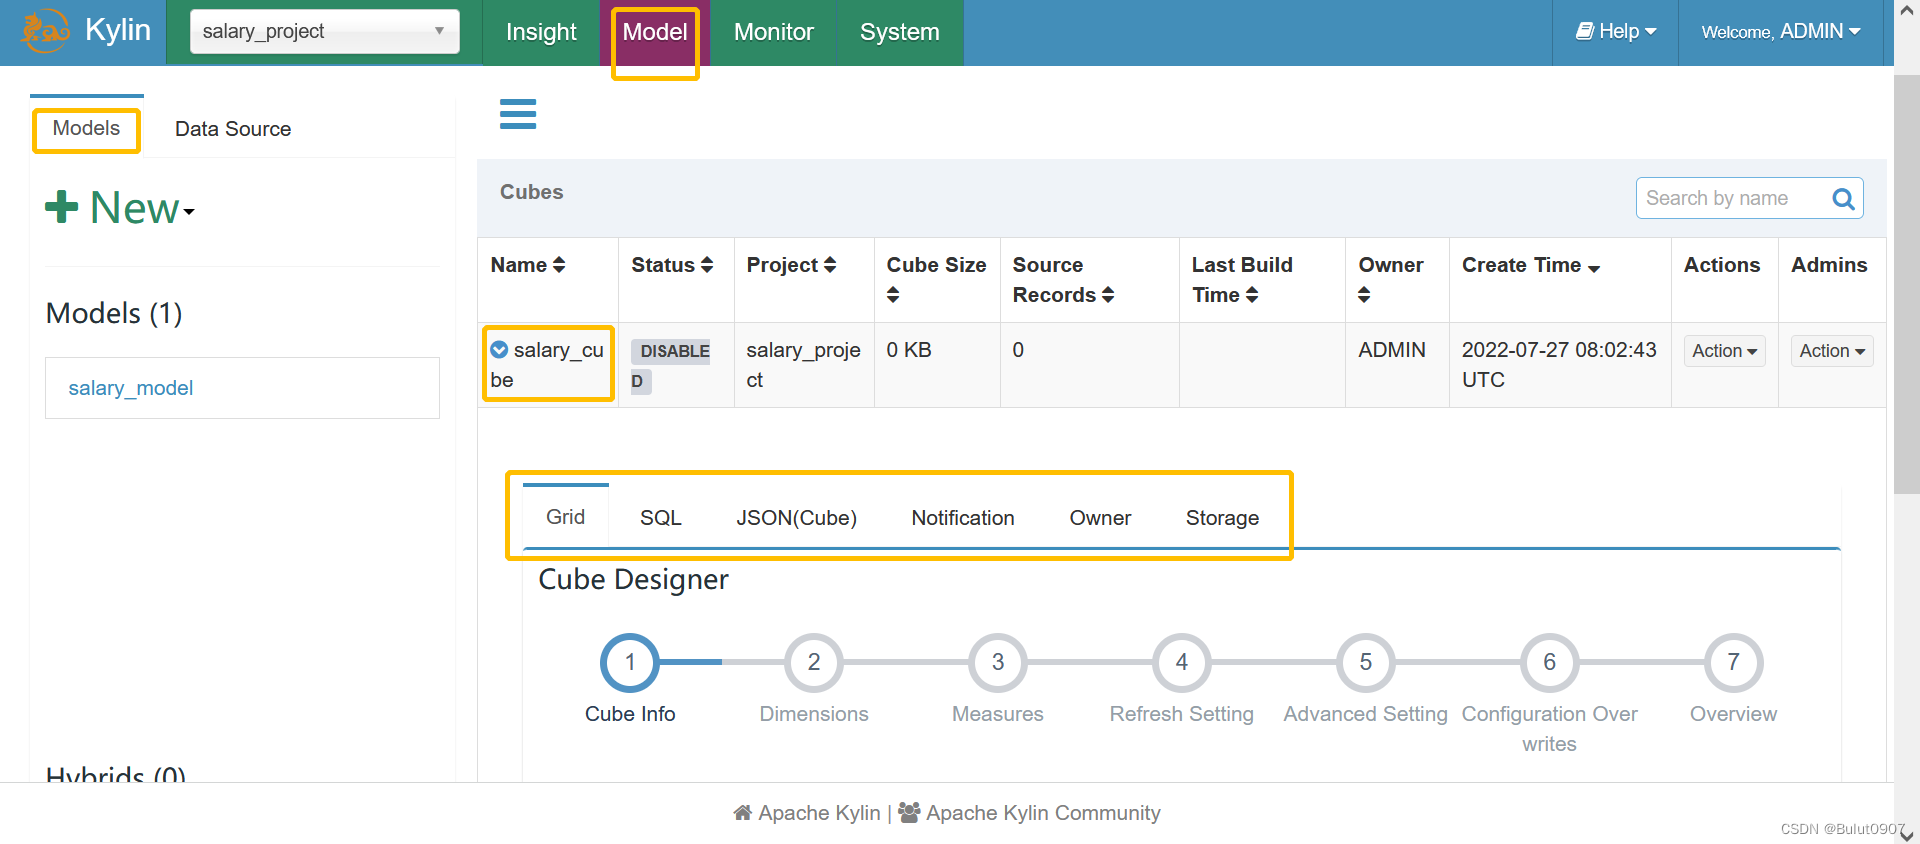Open Action dropdown under Admins column

click(1831, 351)
